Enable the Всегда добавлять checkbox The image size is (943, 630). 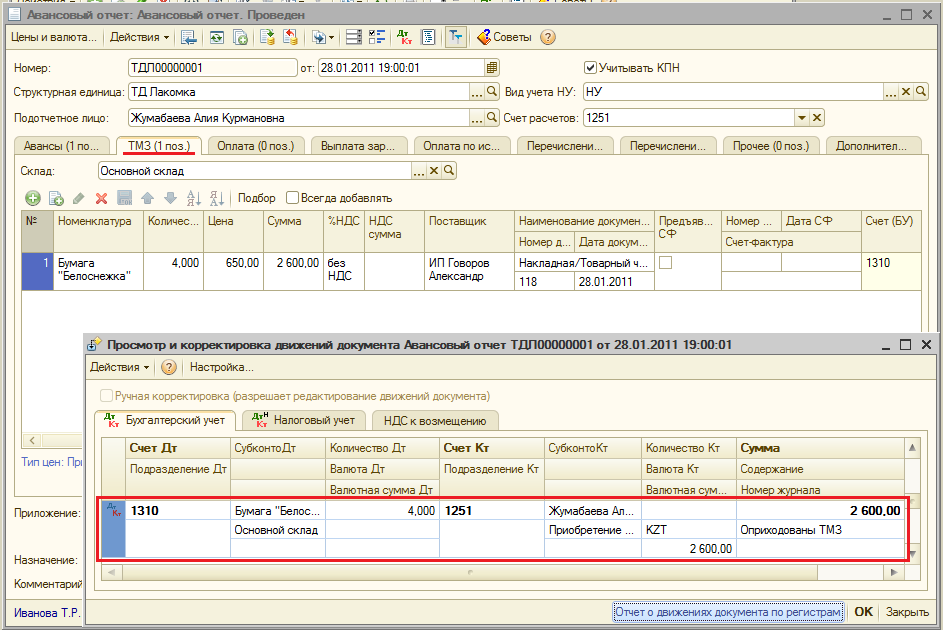293,198
